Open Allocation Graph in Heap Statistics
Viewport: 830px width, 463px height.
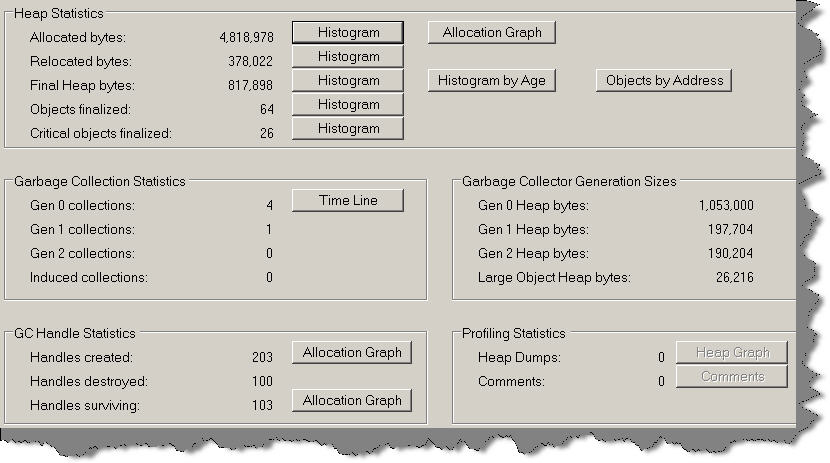click(x=492, y=32)
